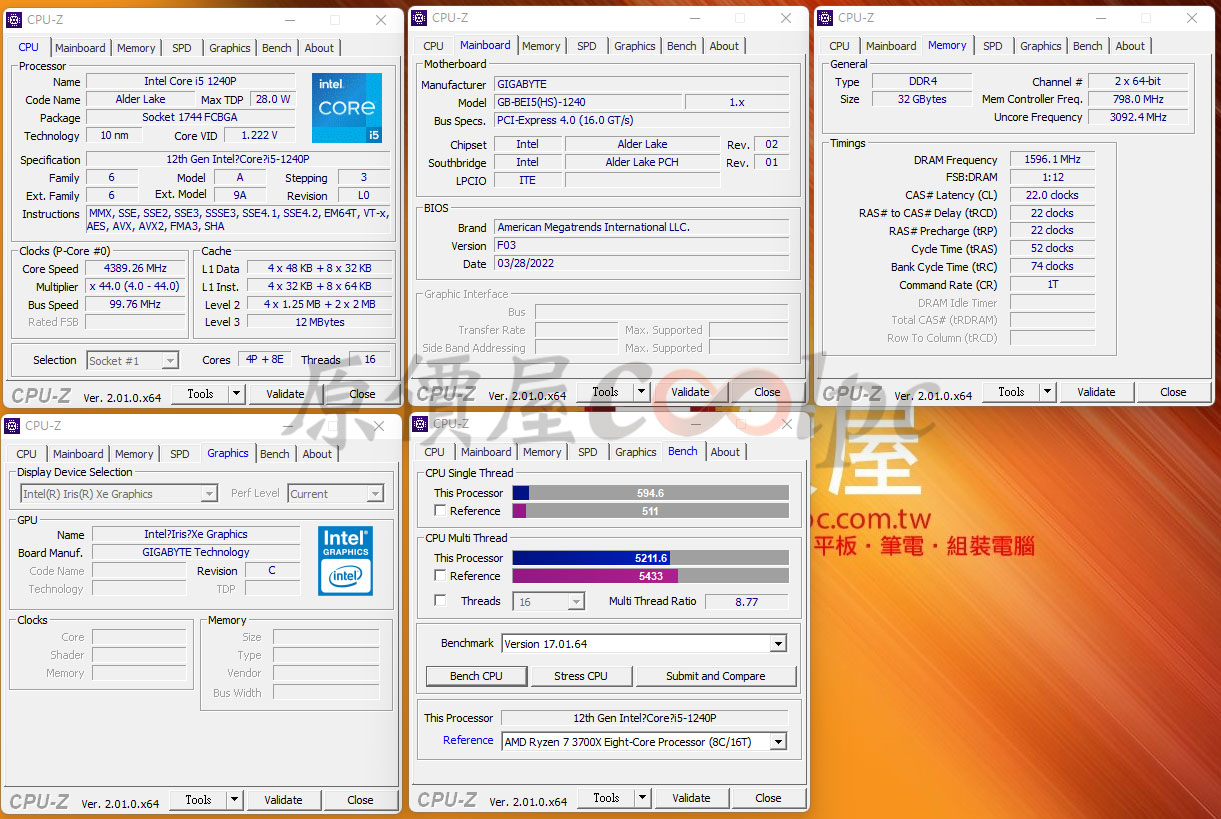Open the Tools dropdown arrow in the Mainboard window

coord(642,392)
